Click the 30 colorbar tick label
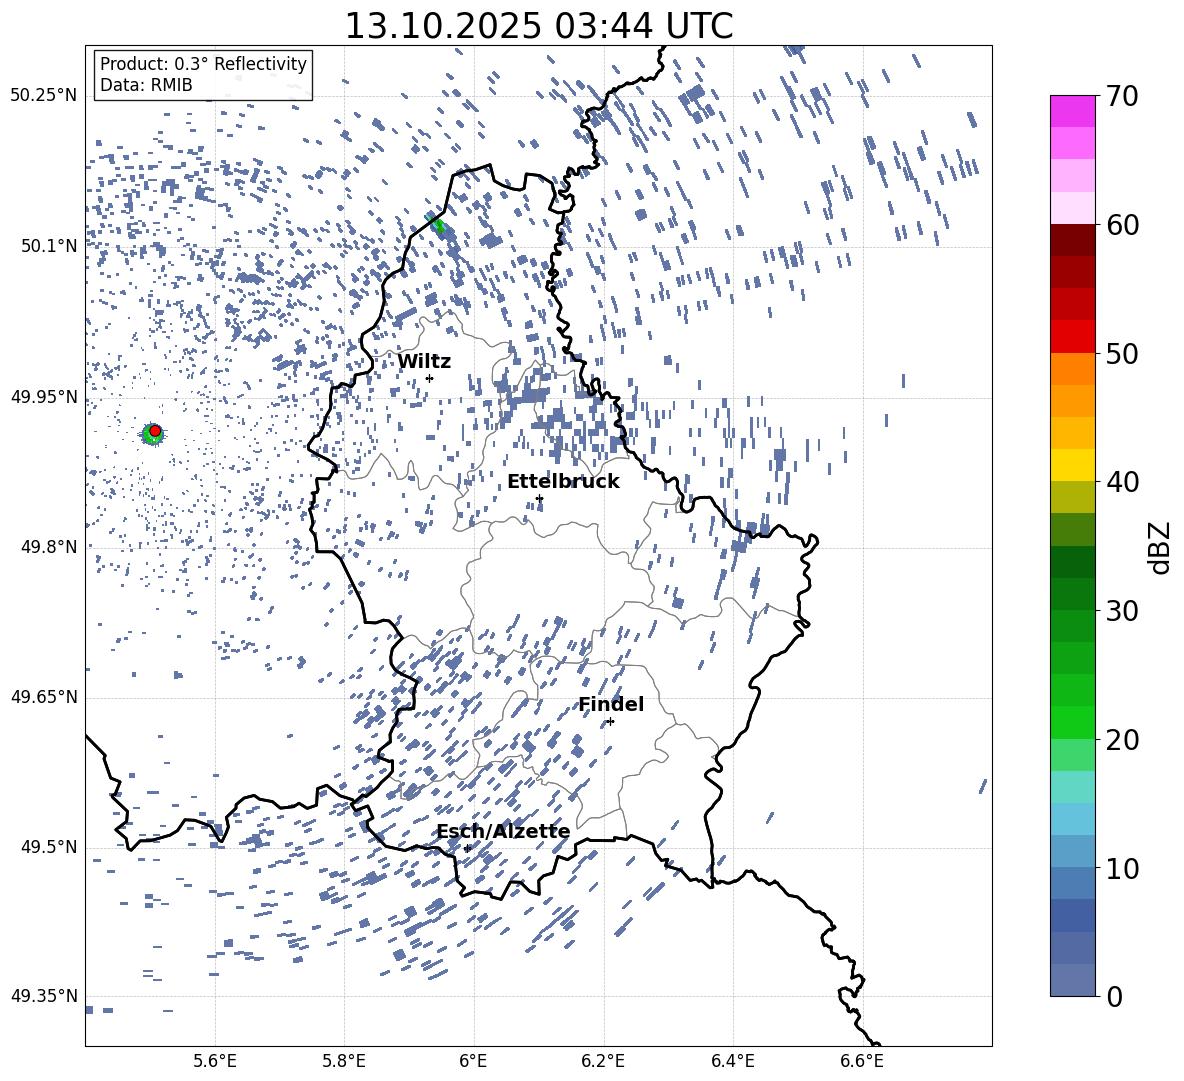This screenshot has width=1184, height=1081. click(1122, 611)
